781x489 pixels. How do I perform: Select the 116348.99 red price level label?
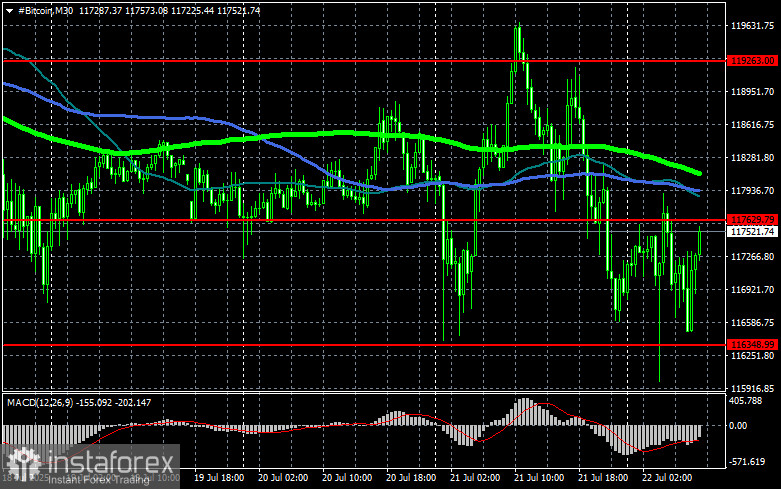pyautogui.click(x=752, y=345)
